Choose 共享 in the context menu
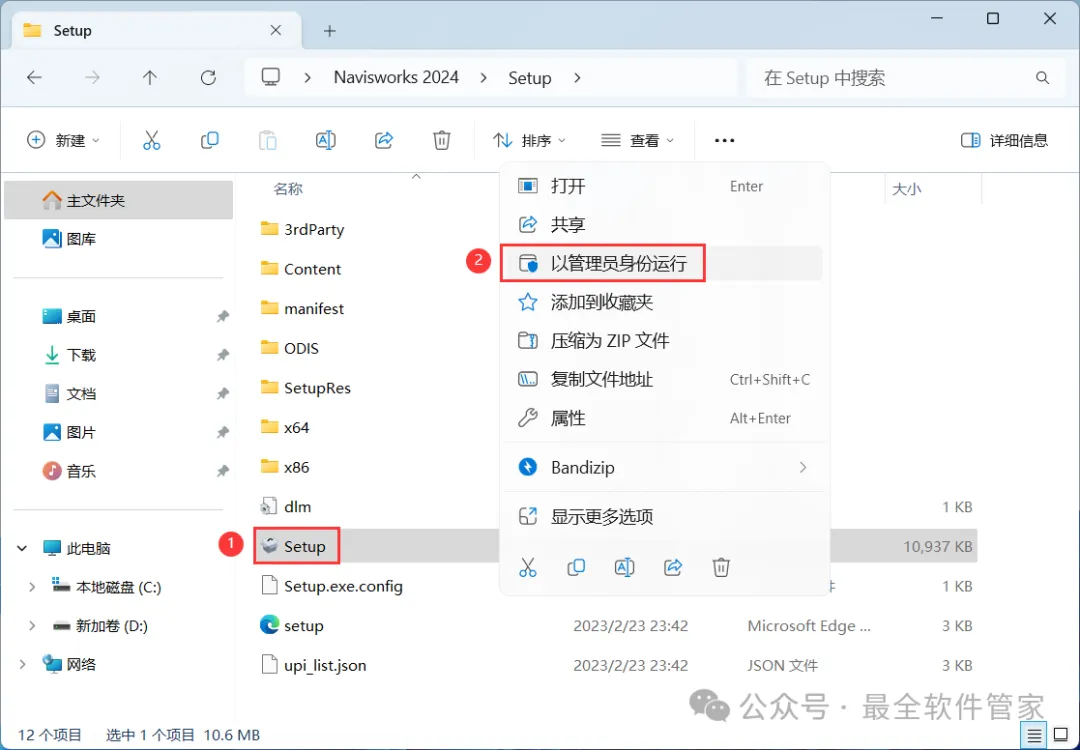The image size is (1080, 750). click(664, 225)
